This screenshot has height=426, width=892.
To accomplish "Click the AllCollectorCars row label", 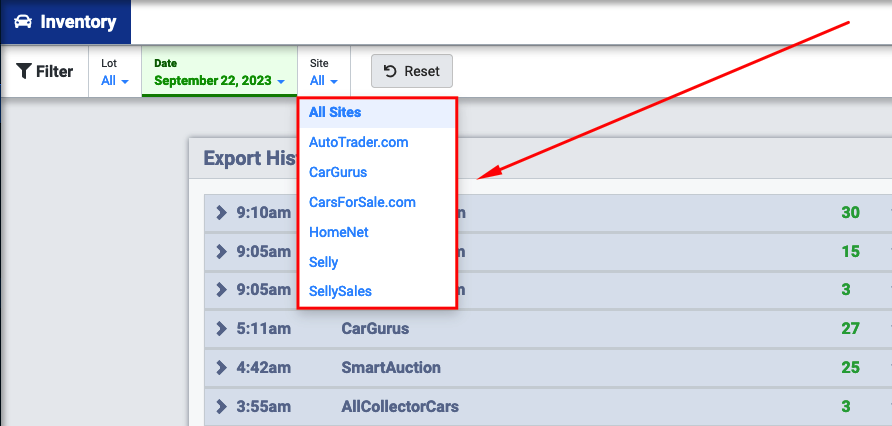I will (x=400, y=407).
